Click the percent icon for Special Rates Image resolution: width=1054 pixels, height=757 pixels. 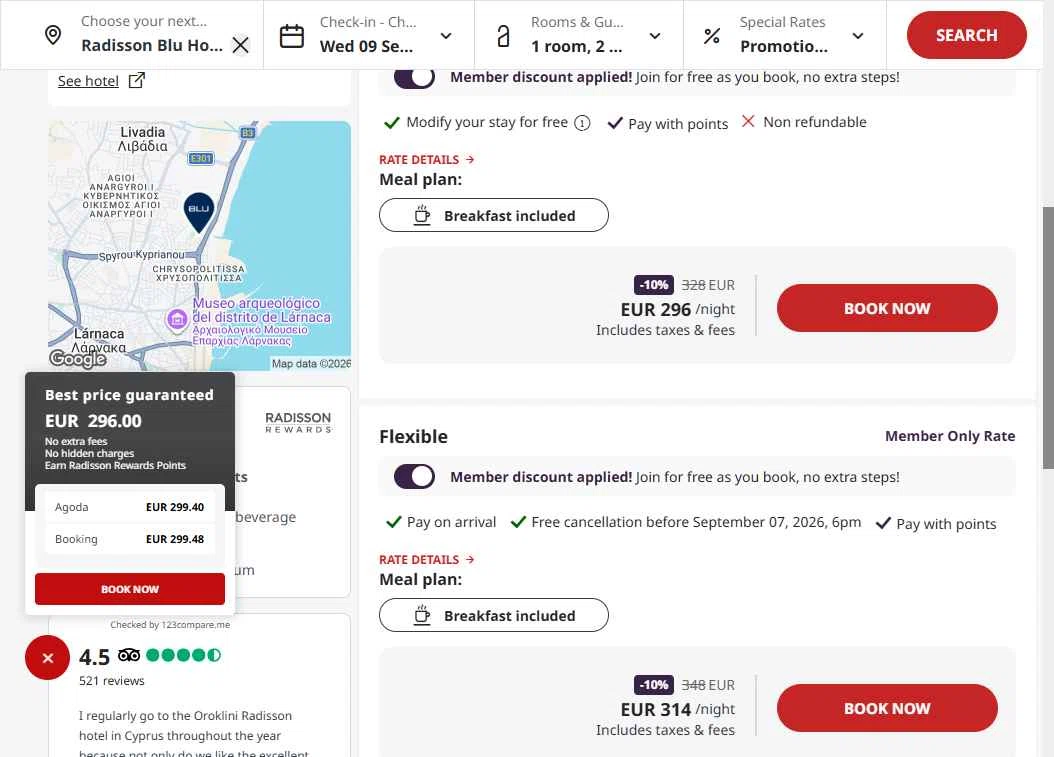712,36
